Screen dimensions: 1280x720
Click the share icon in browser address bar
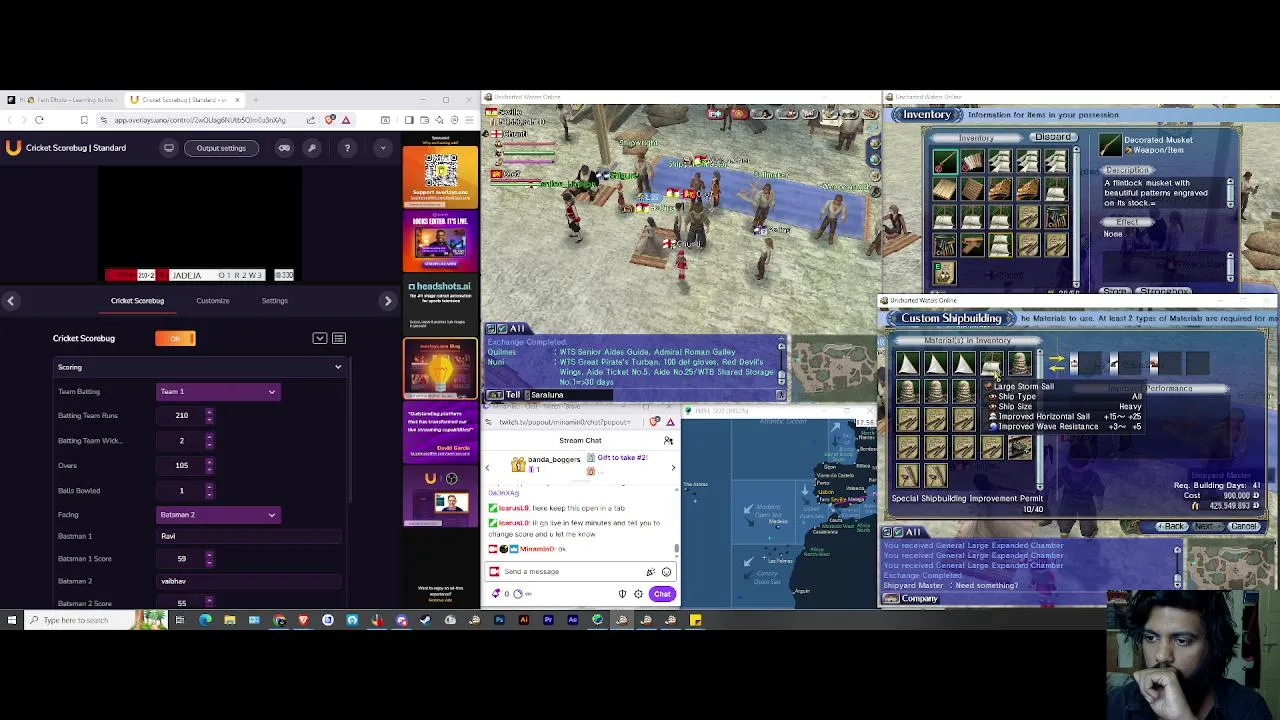pos(310,120)
